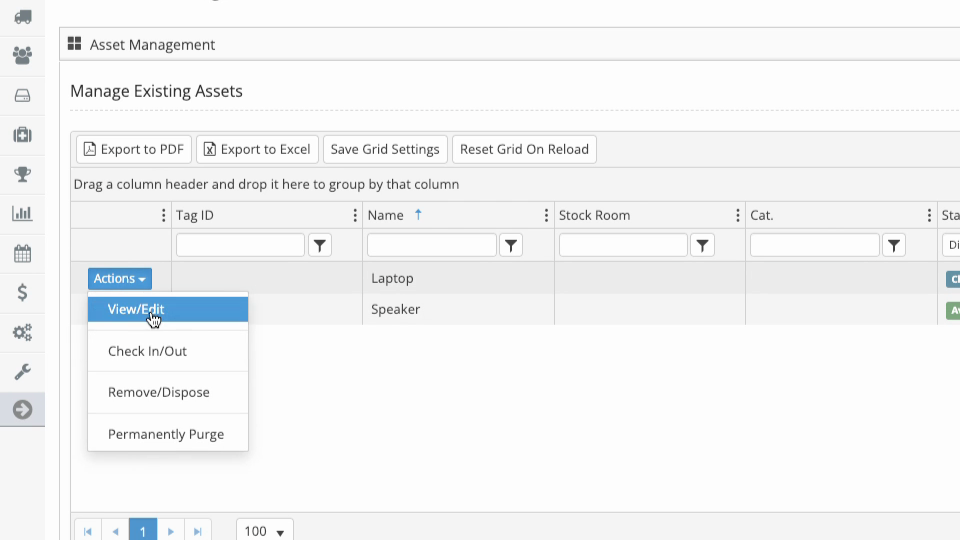The image size is (960, 540).
Task: Open the hard drive sidebar icon
Action: coord(23,96)
